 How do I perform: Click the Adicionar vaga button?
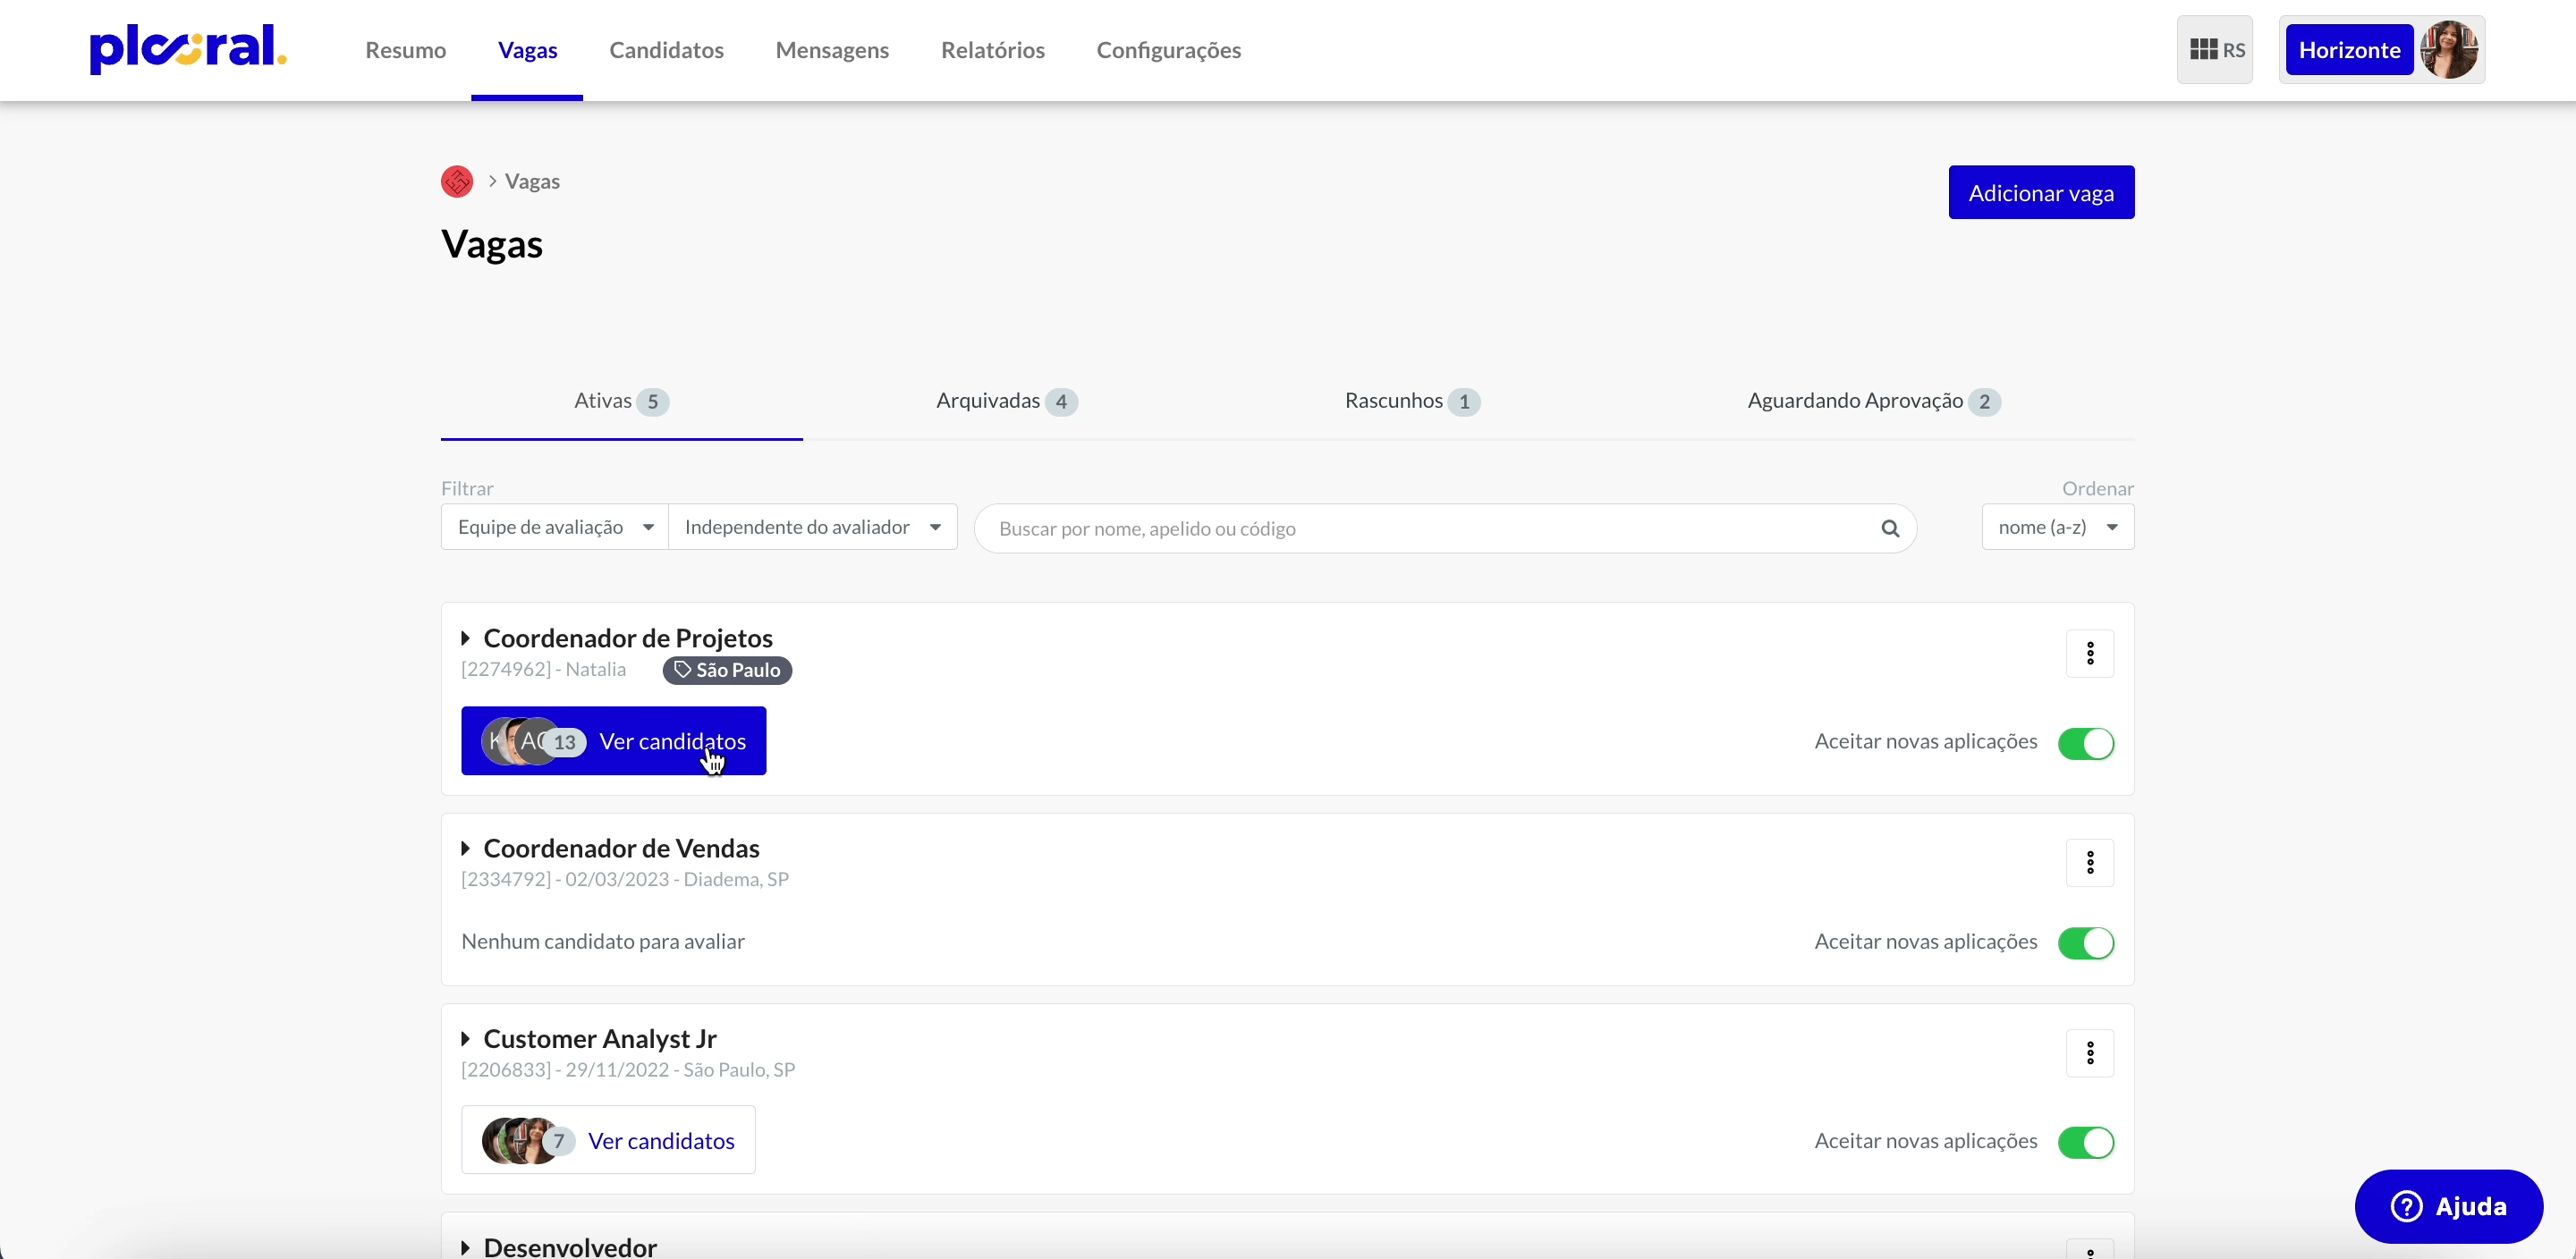point(2041,192)
